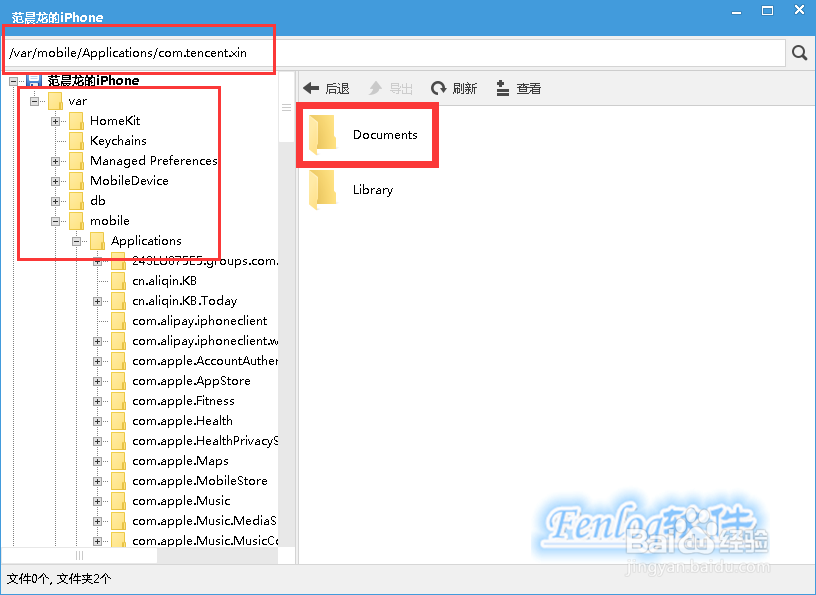Select com.apple.Fitness in the tree
This screenshot has height=595, width=816.
pyautogui.click(x=183, y=401)
